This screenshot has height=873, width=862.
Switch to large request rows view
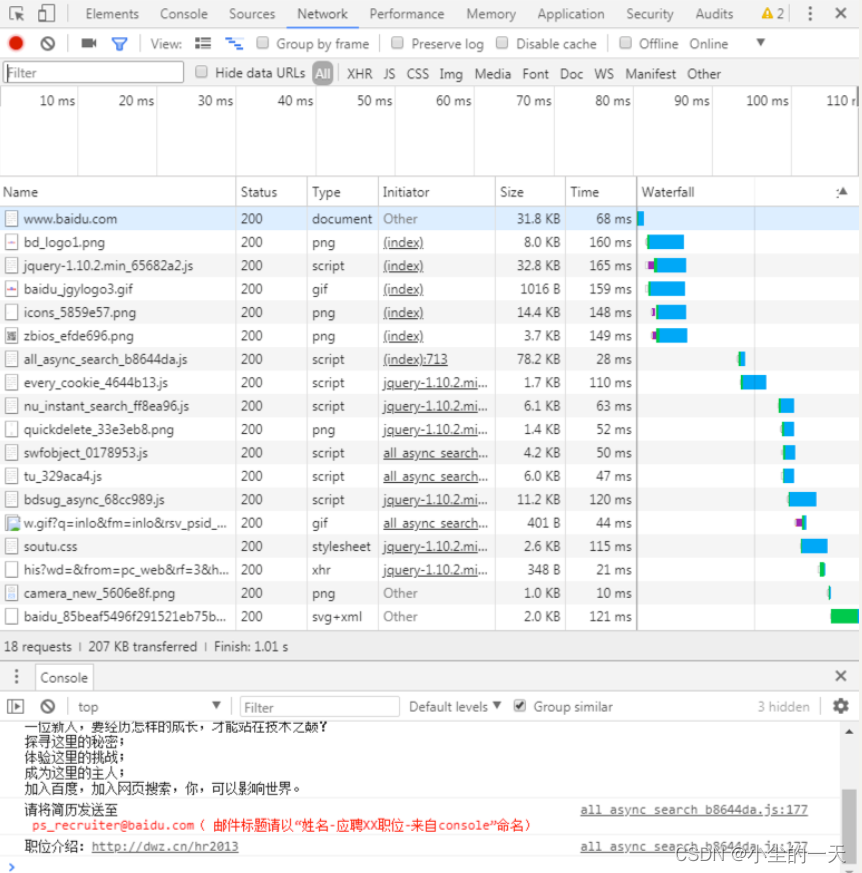point(203,43)
